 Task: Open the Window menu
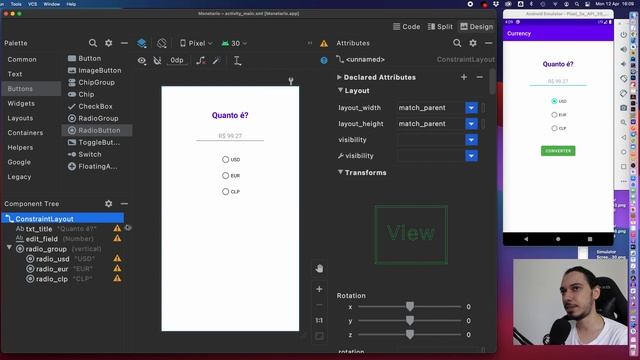[51, 4]
